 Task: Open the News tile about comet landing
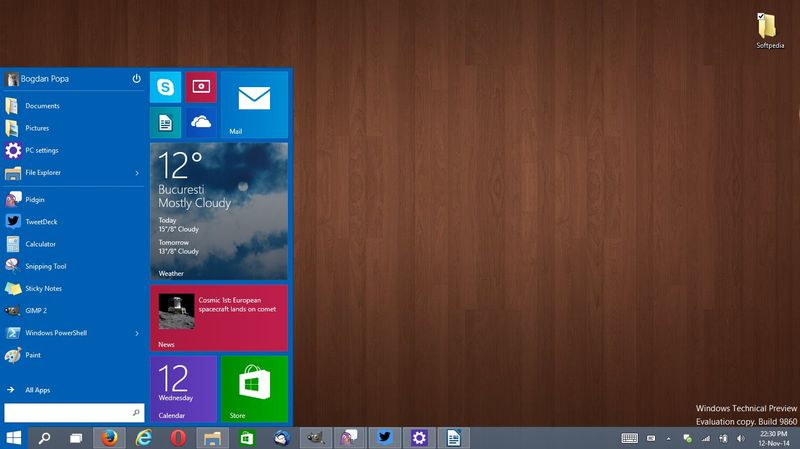point(219,318)
